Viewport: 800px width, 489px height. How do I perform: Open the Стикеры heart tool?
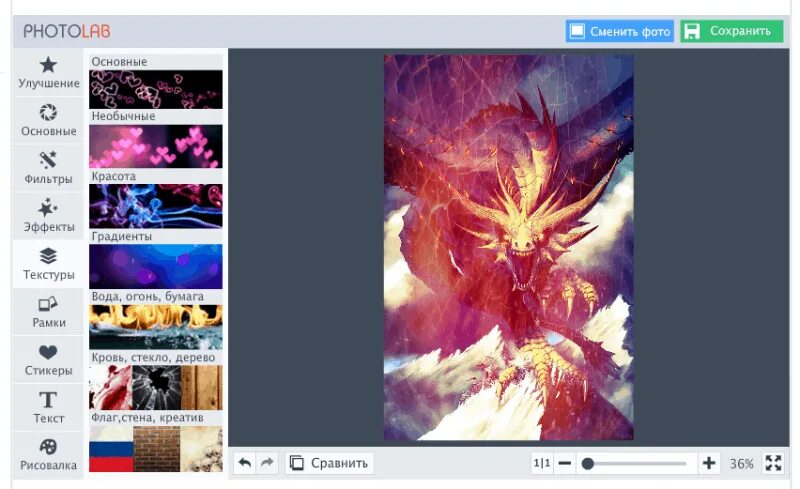tap(48, 360)
